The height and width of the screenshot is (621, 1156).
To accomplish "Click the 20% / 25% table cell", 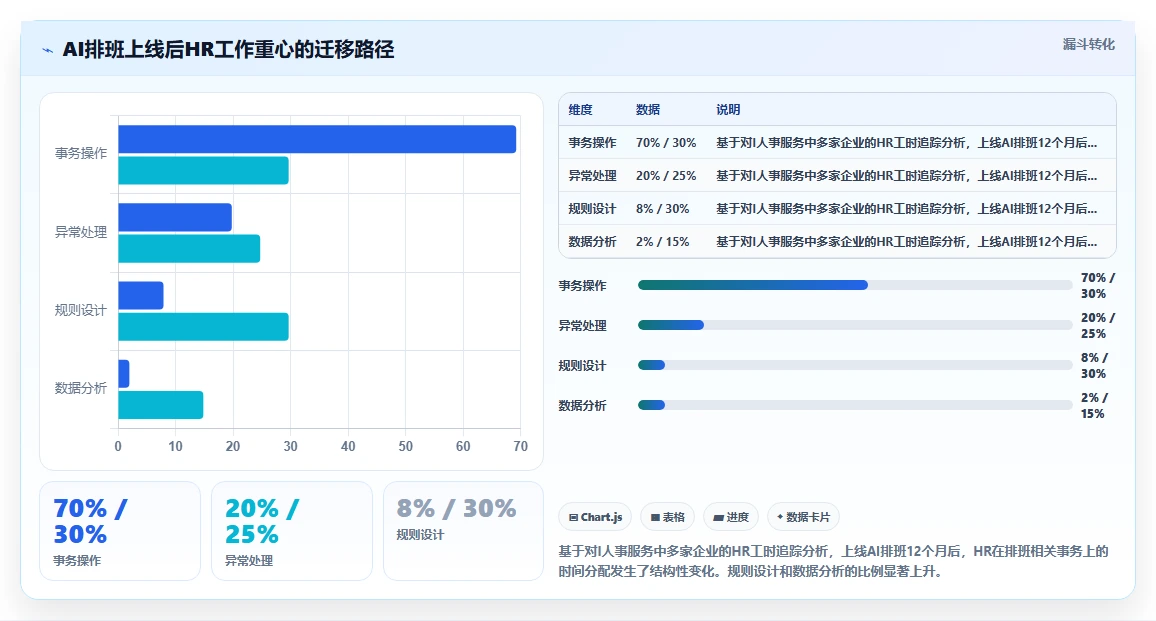I will [666, 176].
